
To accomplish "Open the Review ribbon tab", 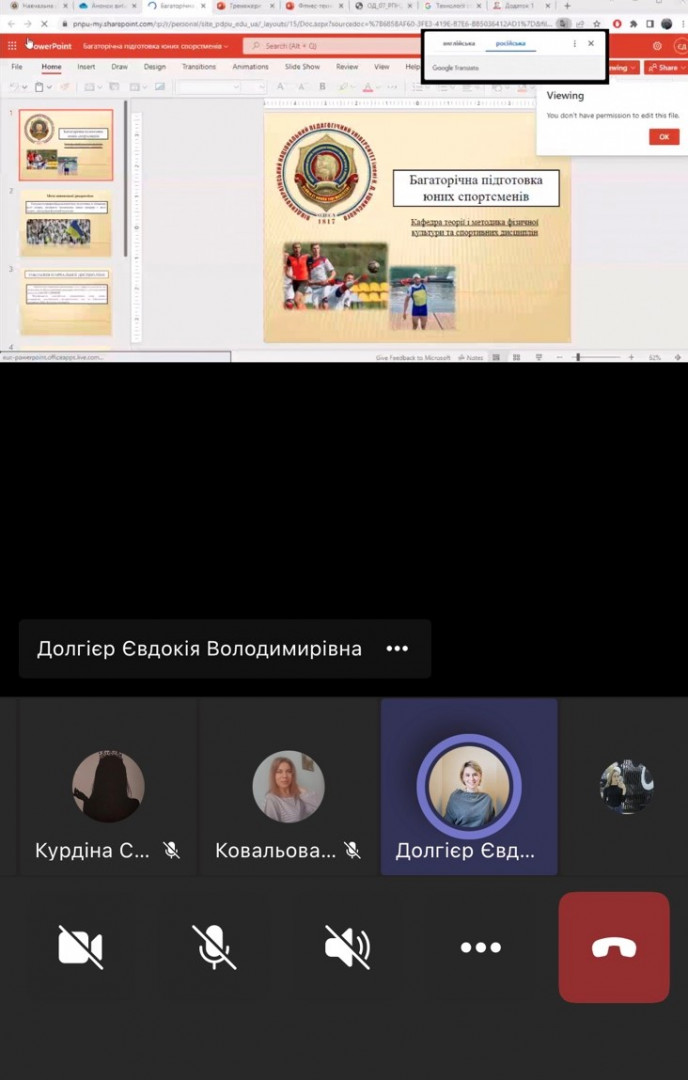I will [x=347, y=67].
